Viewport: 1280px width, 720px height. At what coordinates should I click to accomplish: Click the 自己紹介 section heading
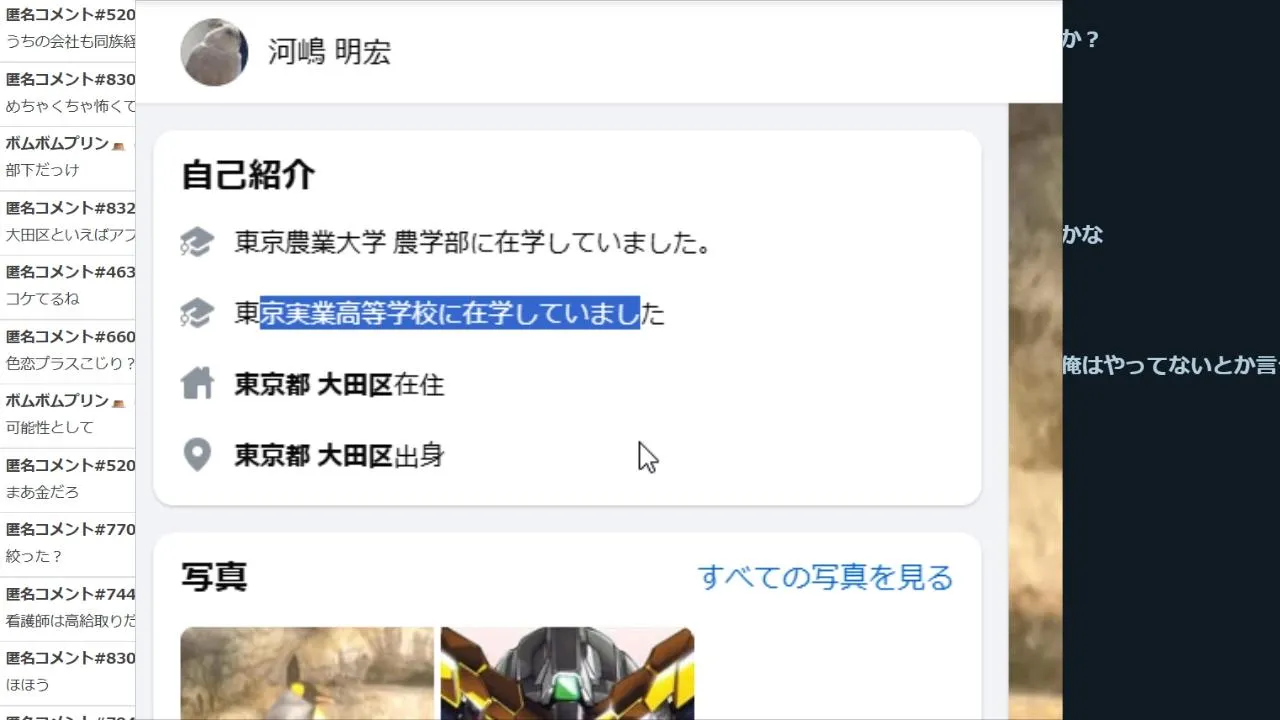point(248,174)
